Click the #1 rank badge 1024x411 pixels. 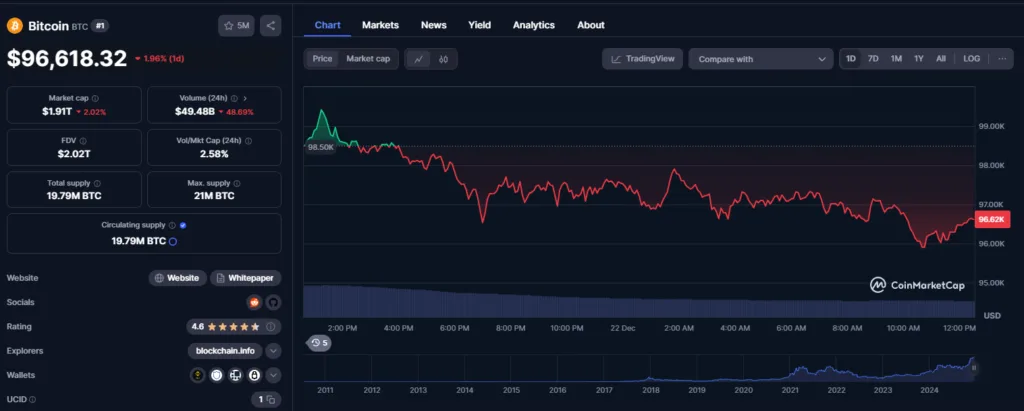[x=100, y=25]
